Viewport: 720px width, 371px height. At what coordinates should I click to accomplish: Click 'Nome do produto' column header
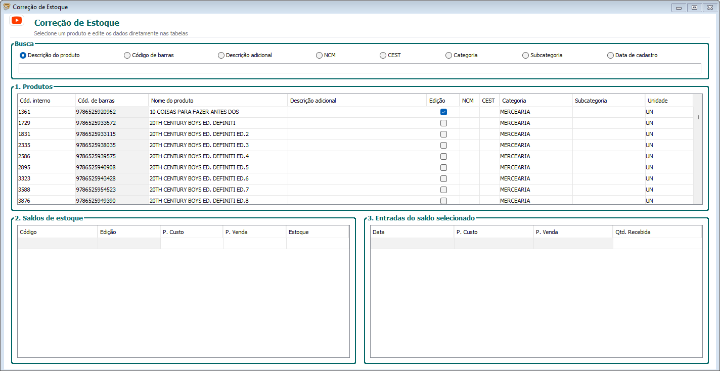coord(218,101)
